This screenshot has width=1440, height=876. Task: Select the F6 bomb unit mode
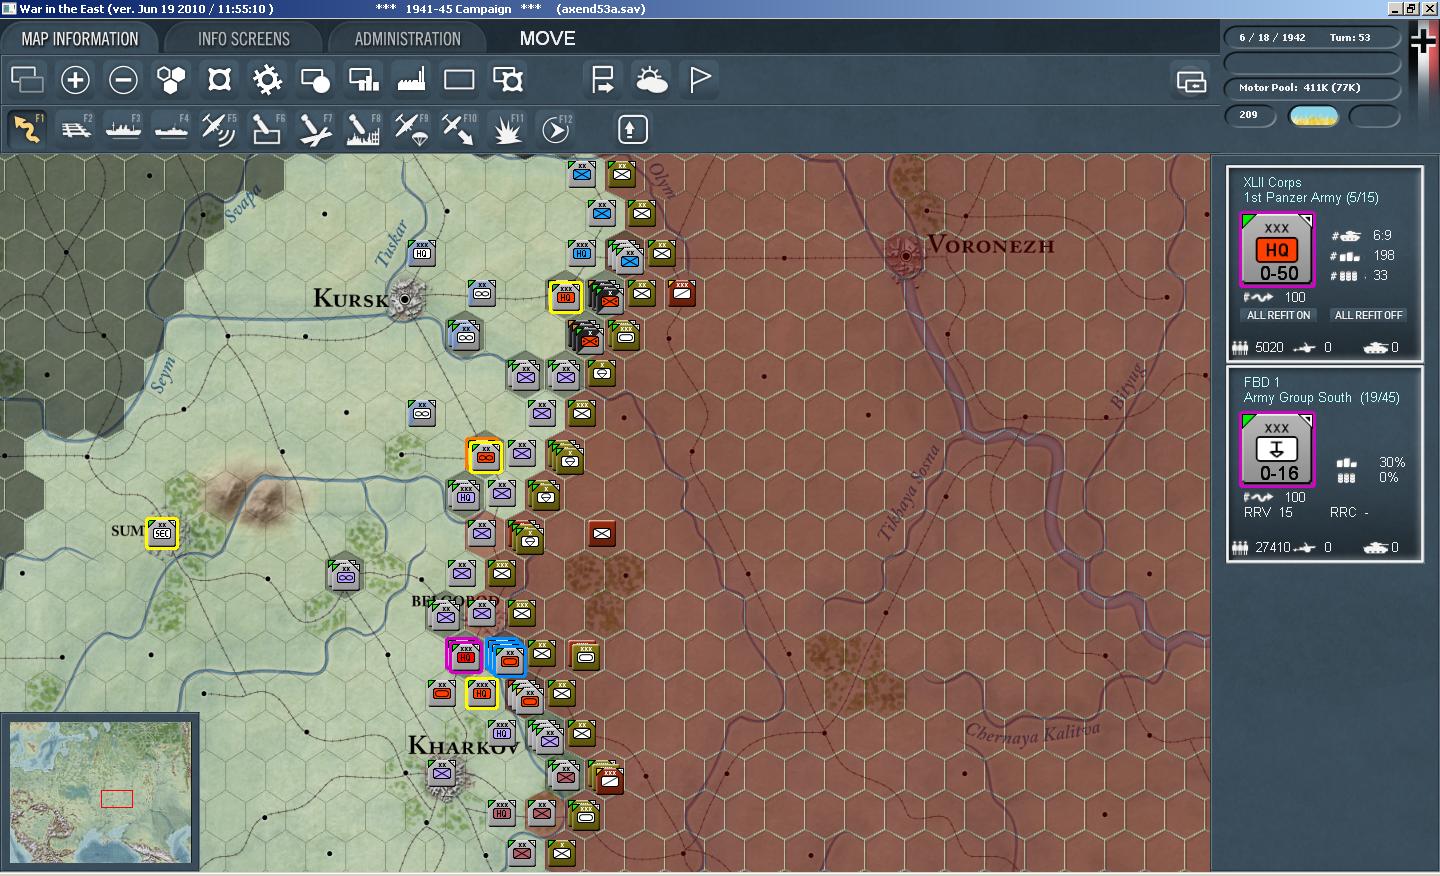point(267,129)
